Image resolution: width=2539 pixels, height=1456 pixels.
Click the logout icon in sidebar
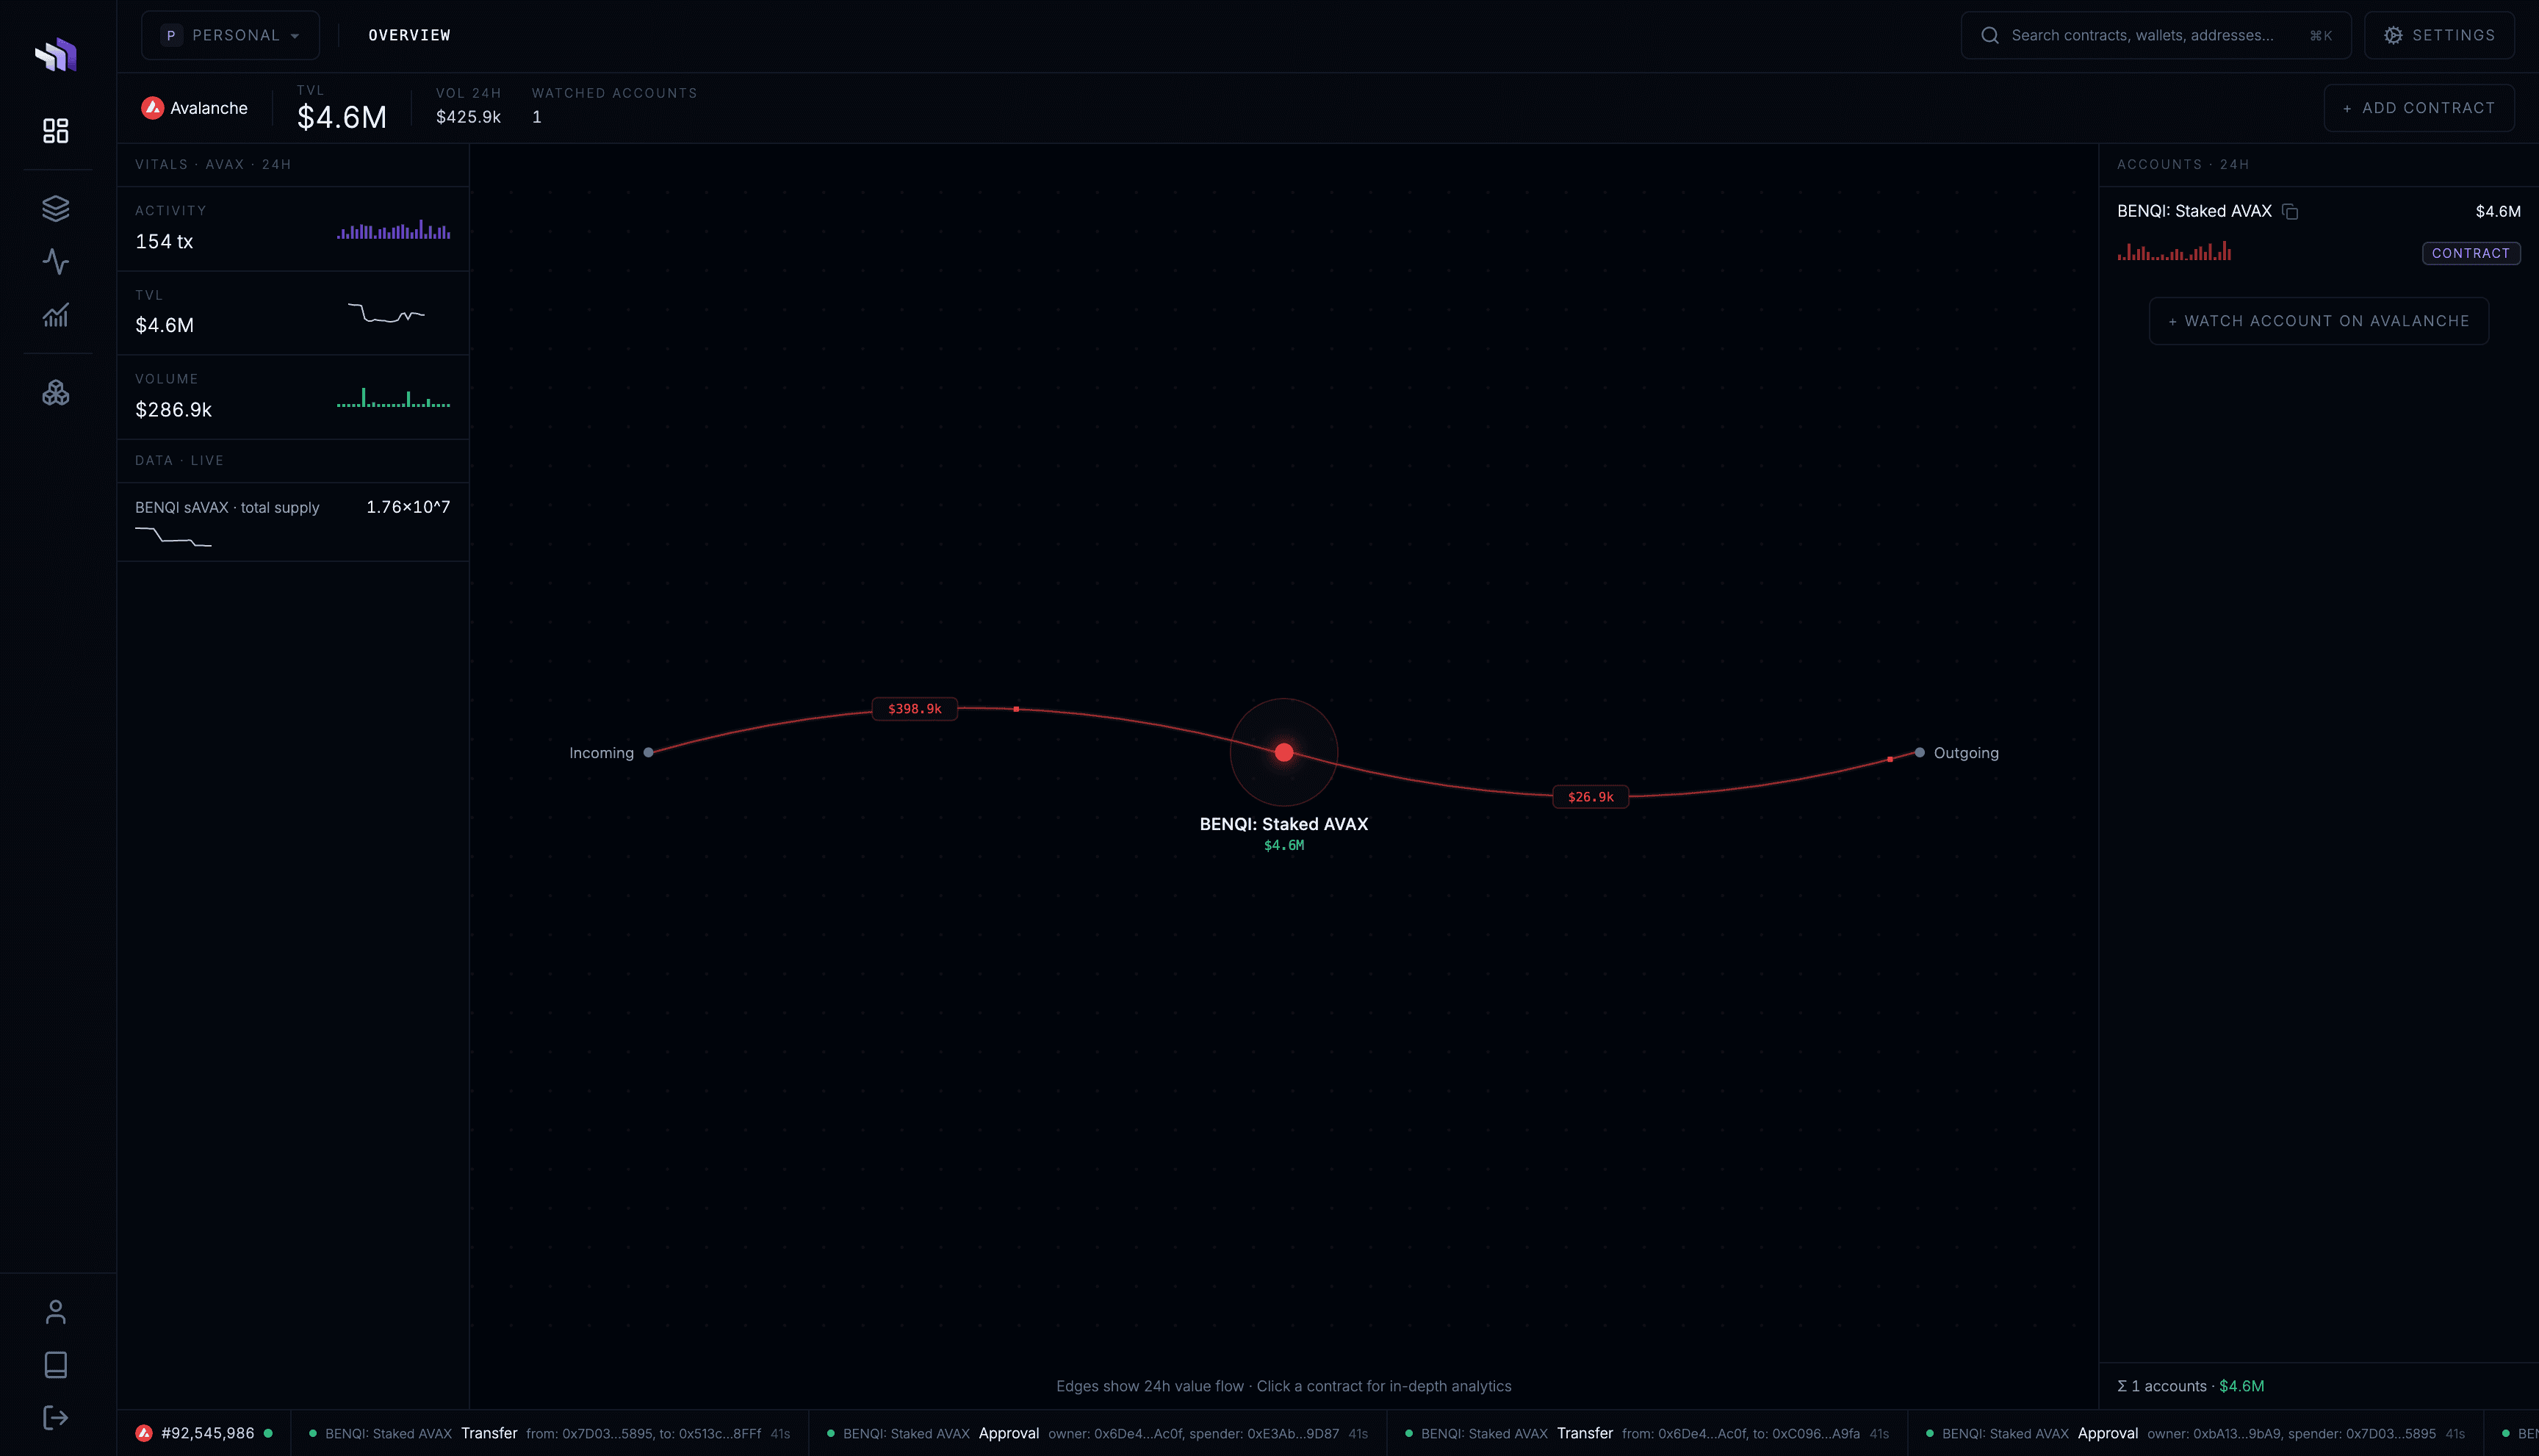coord(56,1418)
